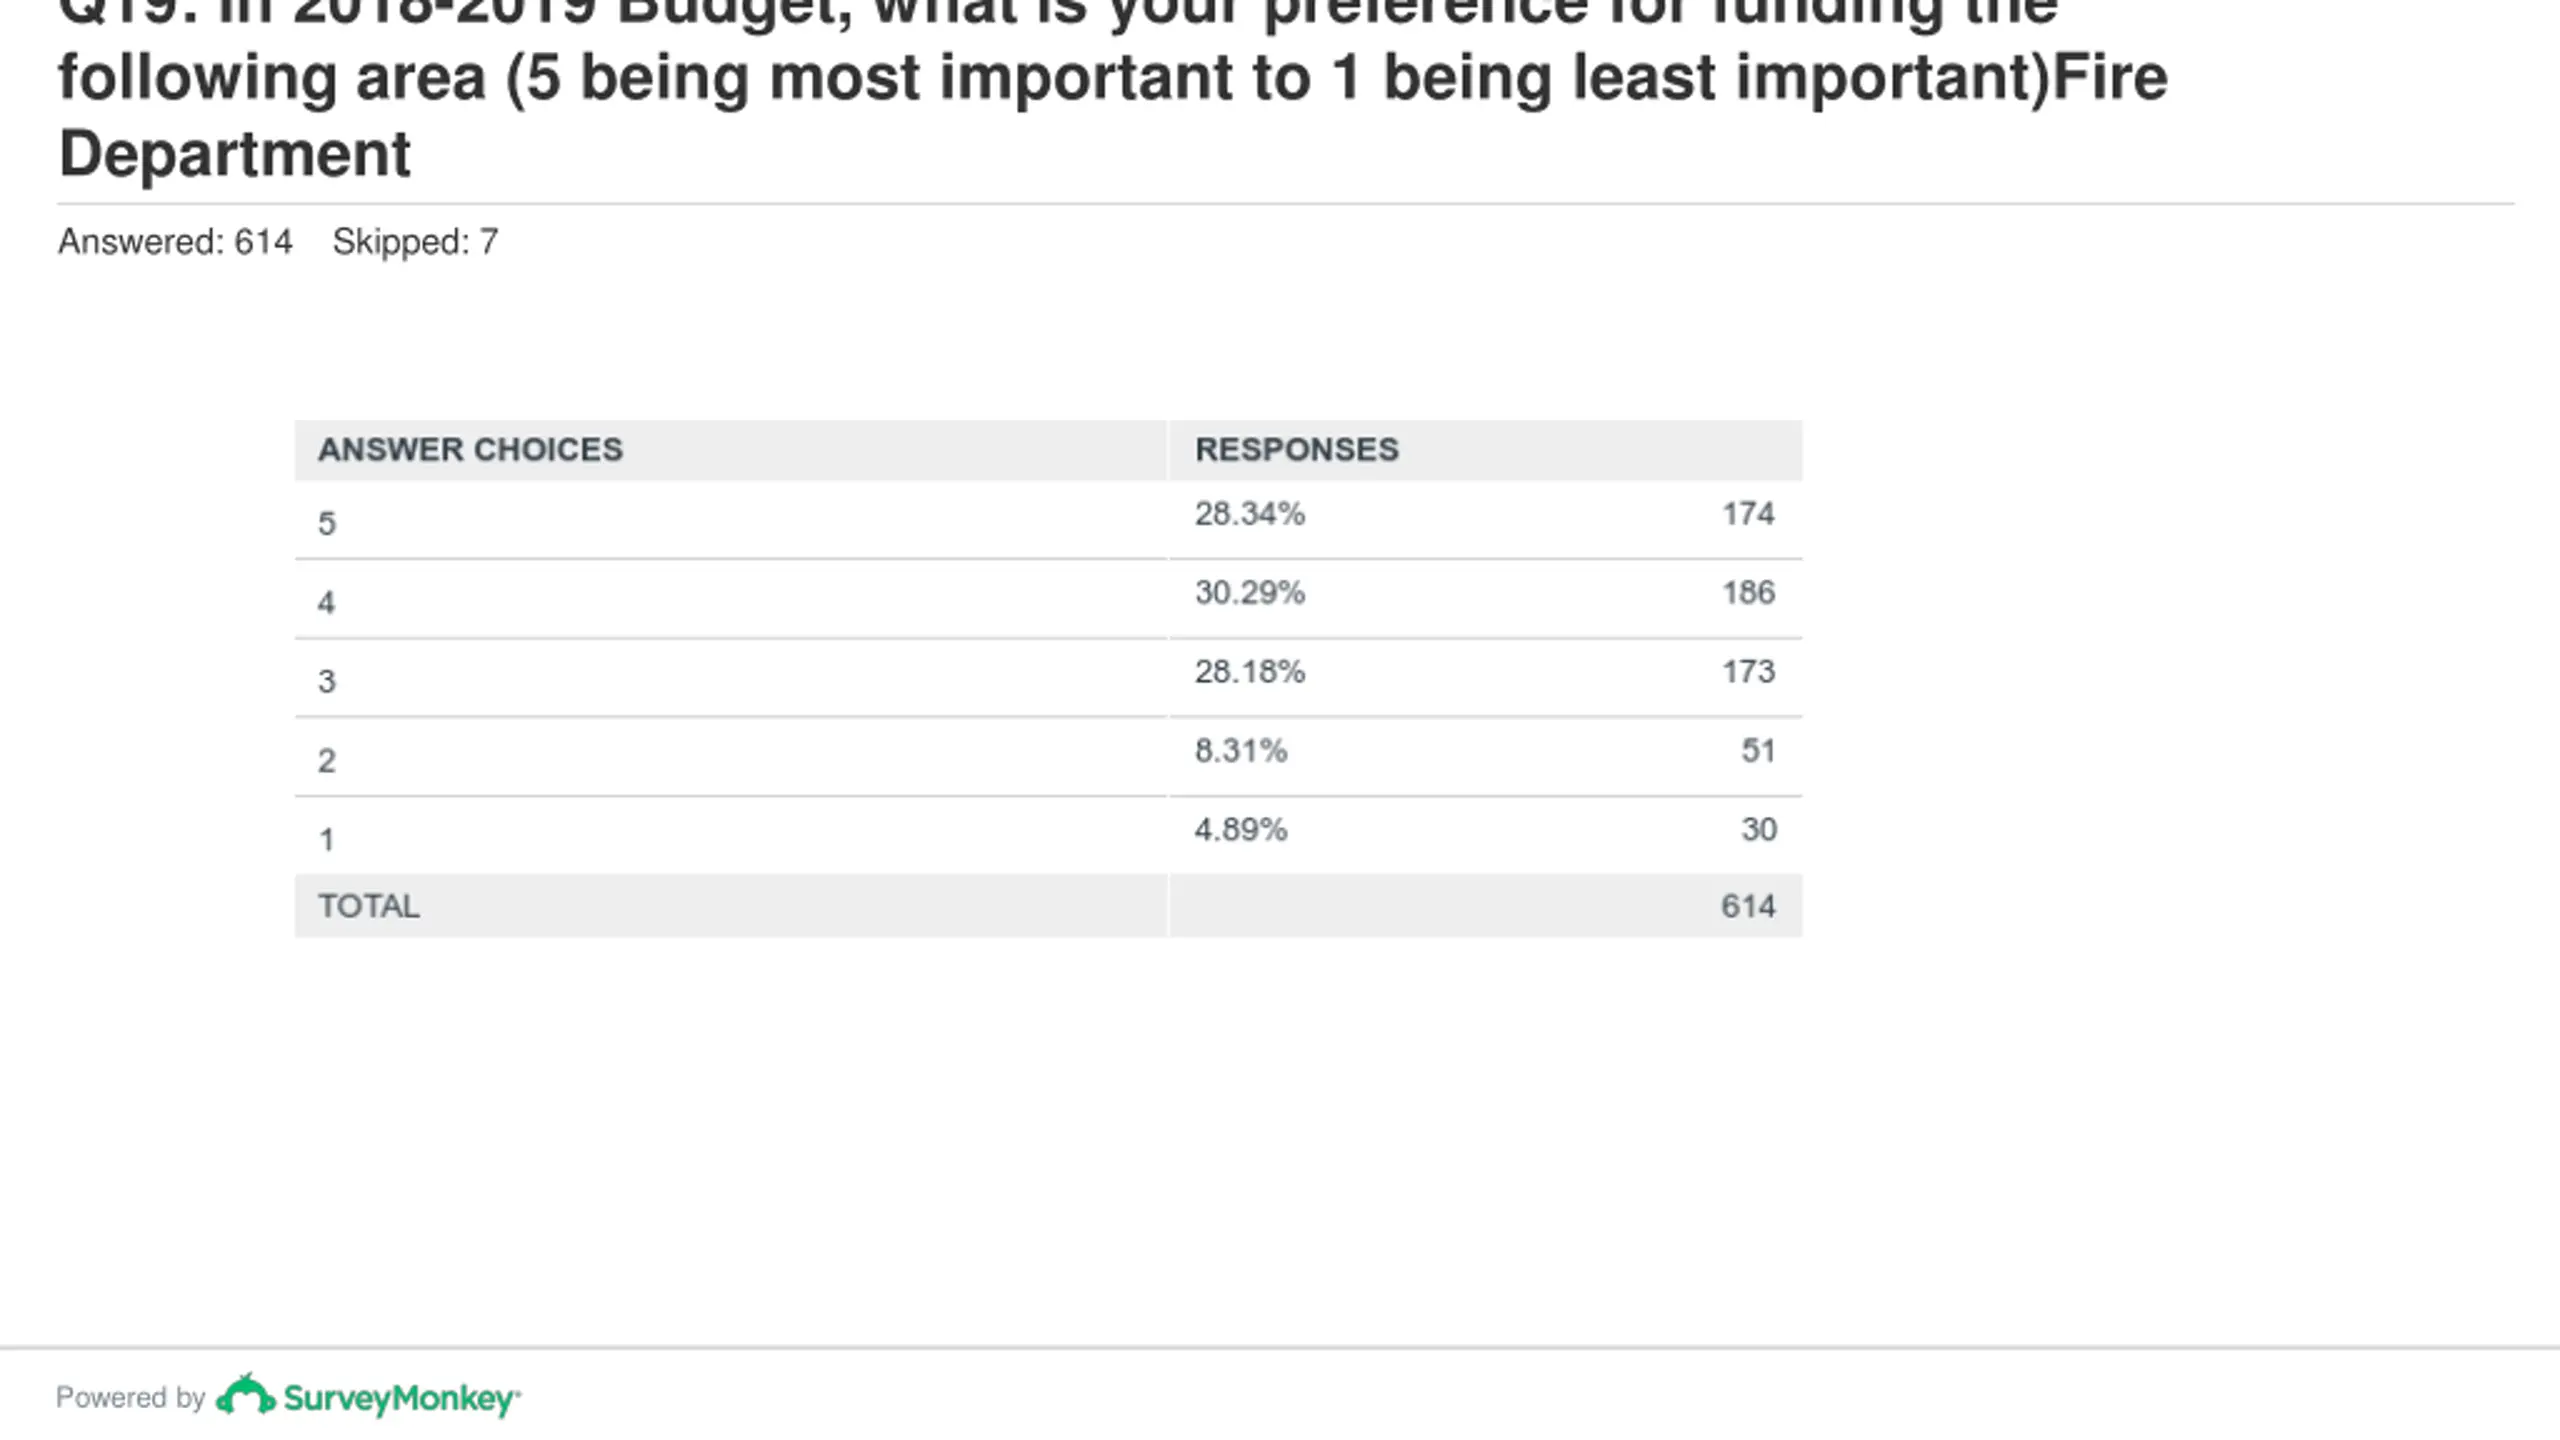Click the 'Skipped: 7' text

(415, 242)
